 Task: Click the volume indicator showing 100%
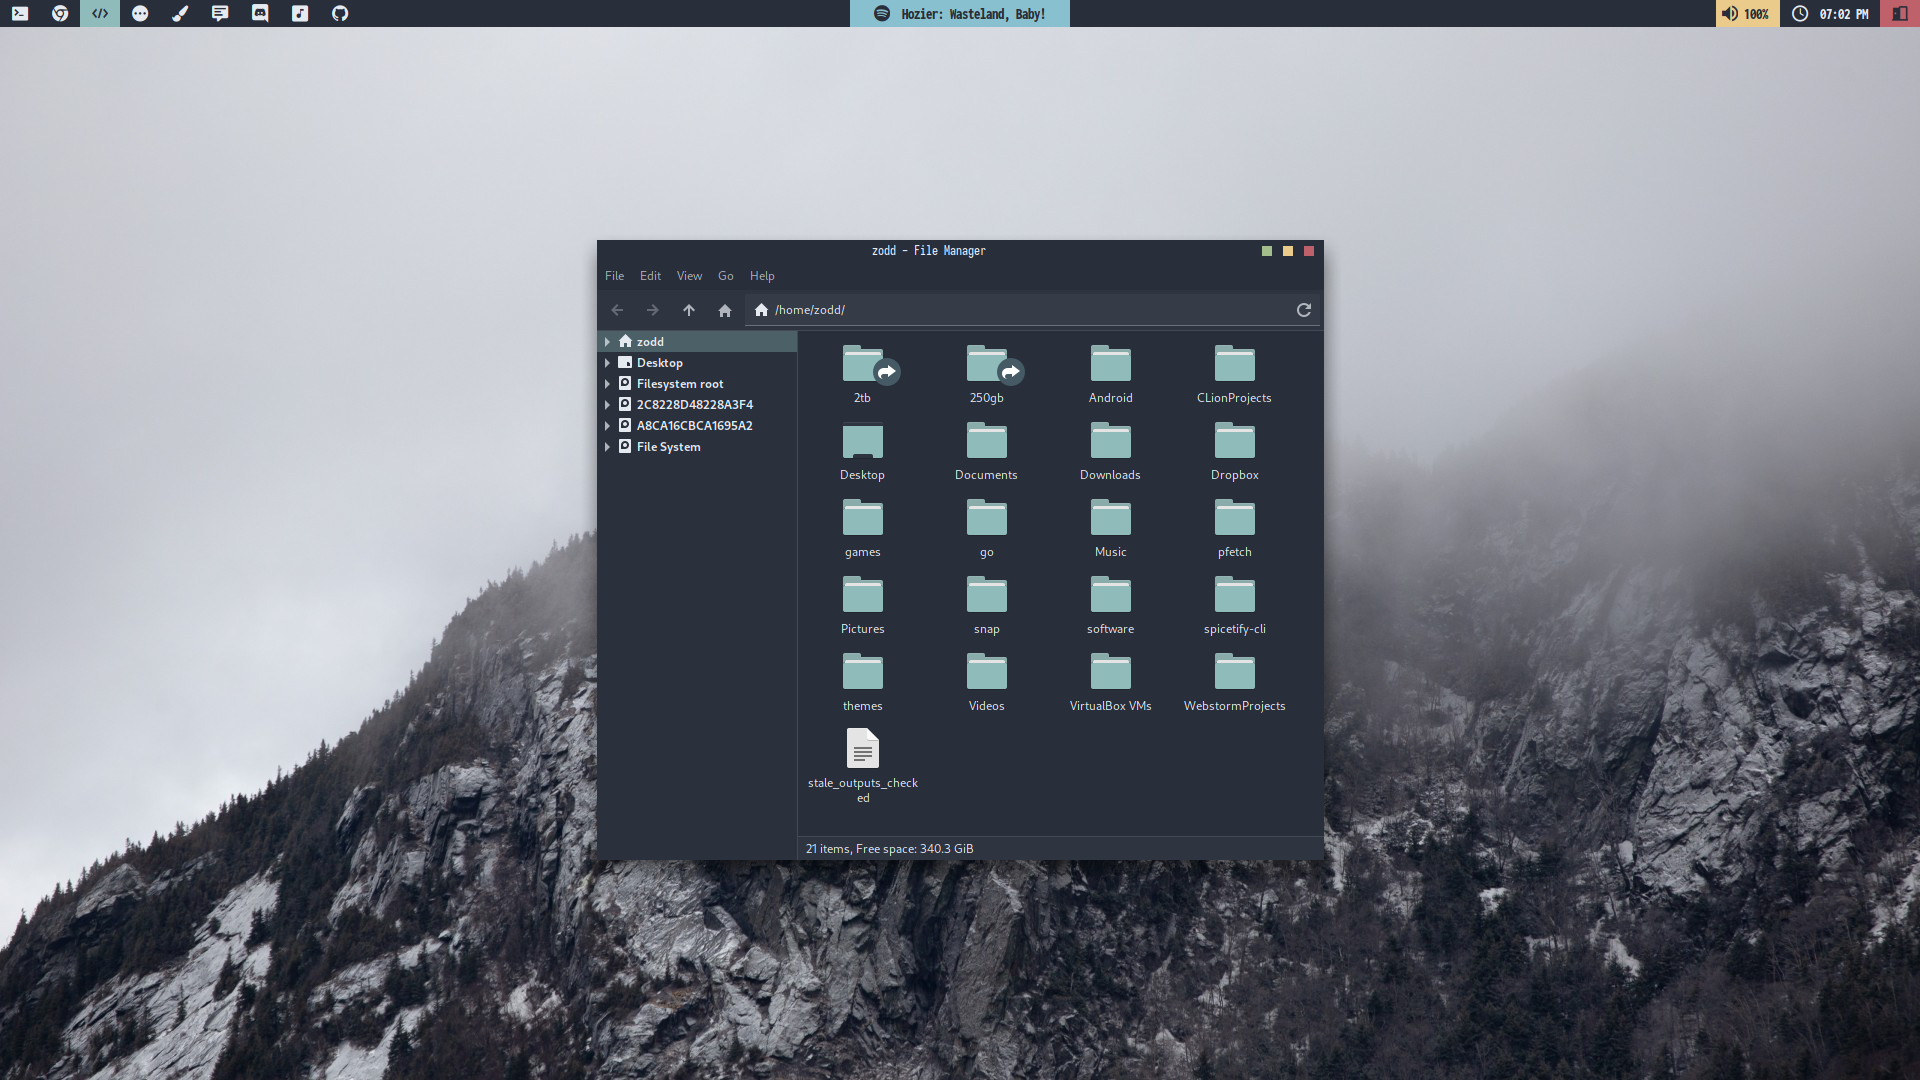pos(1746,13)
